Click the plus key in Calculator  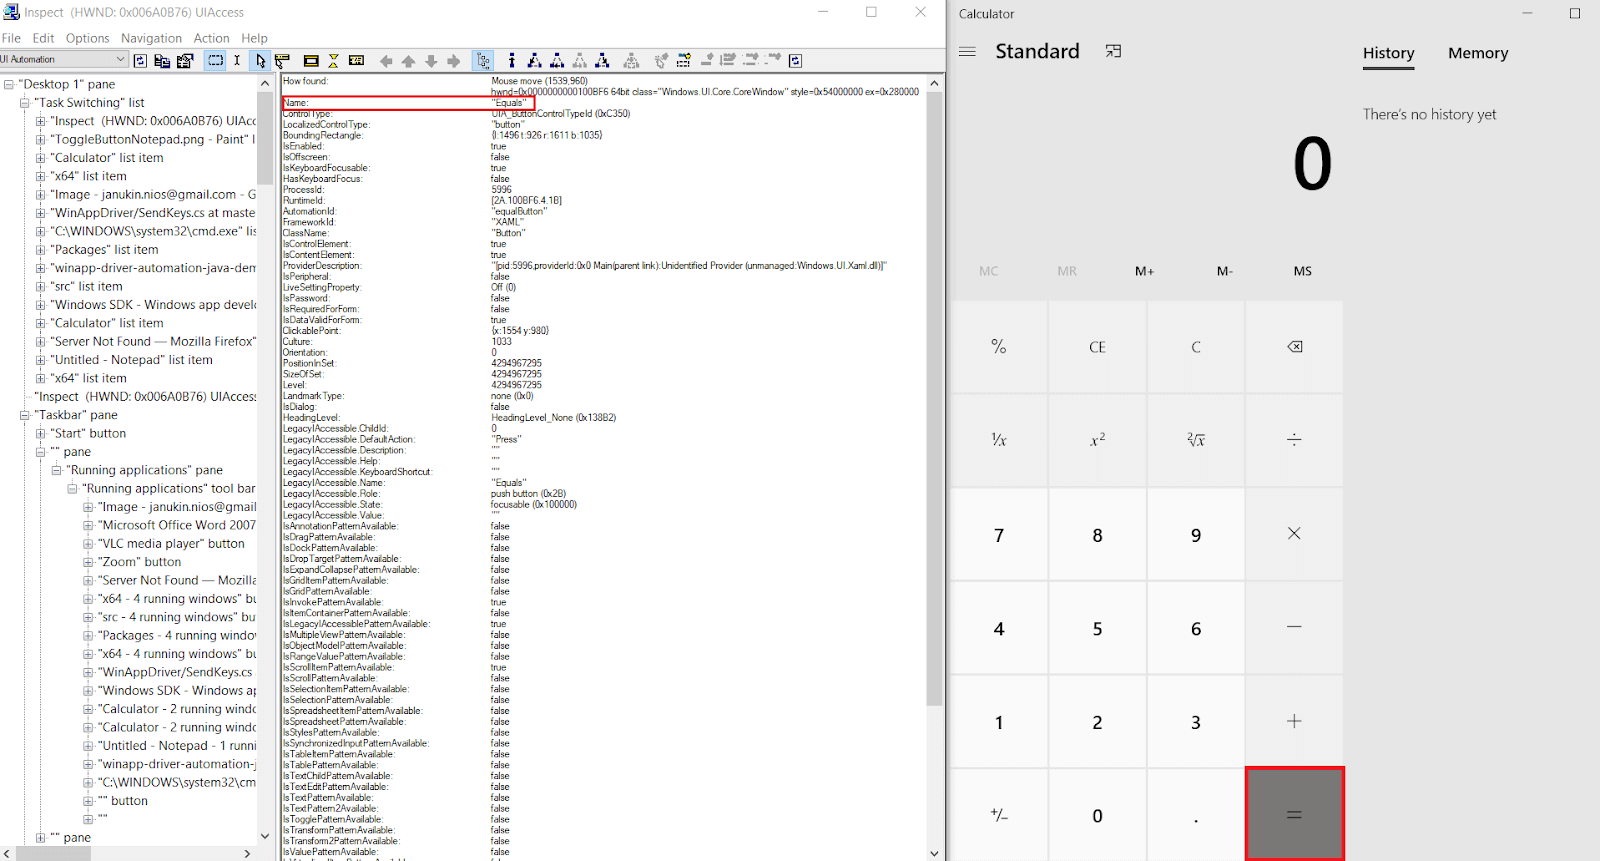[1294, 721]
